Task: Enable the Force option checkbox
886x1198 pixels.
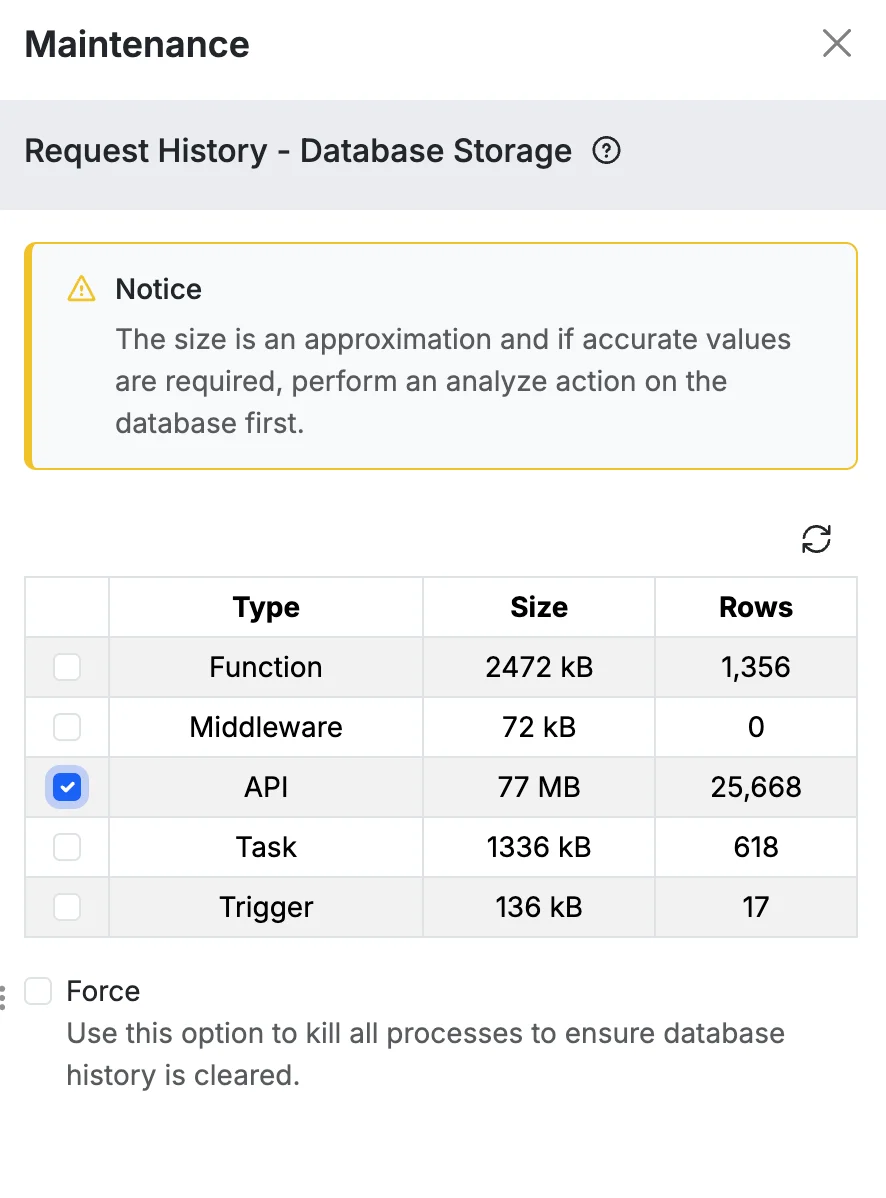Action: pos(38,991)
